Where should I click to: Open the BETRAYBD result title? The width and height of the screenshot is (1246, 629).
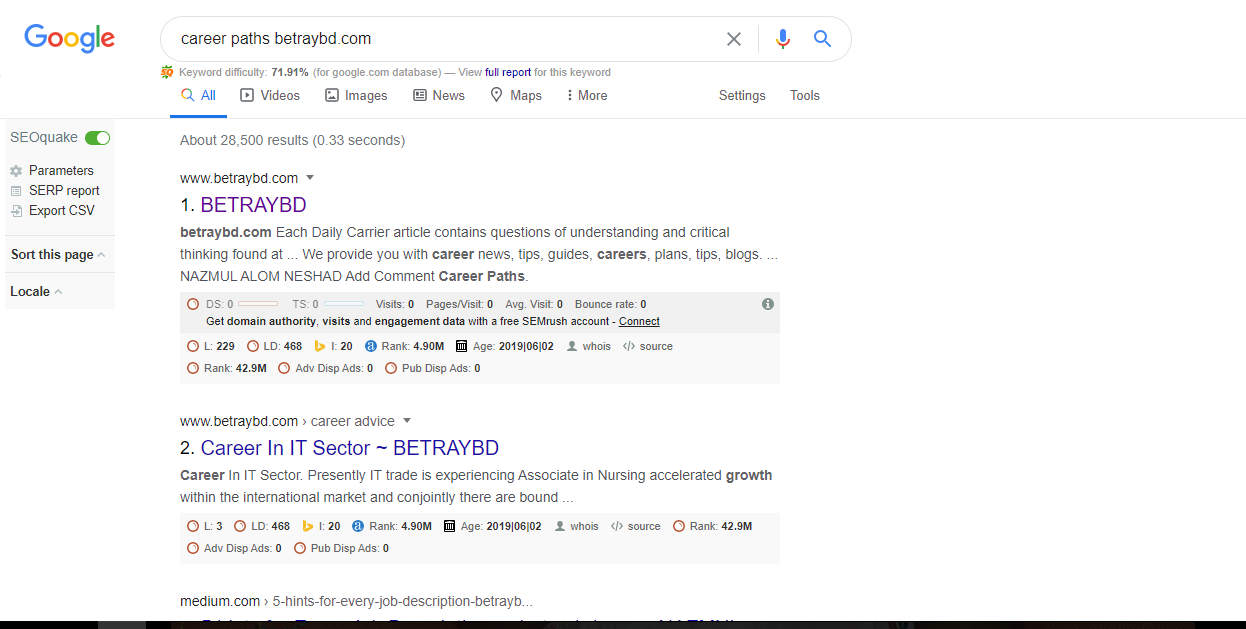coord(253,205)
